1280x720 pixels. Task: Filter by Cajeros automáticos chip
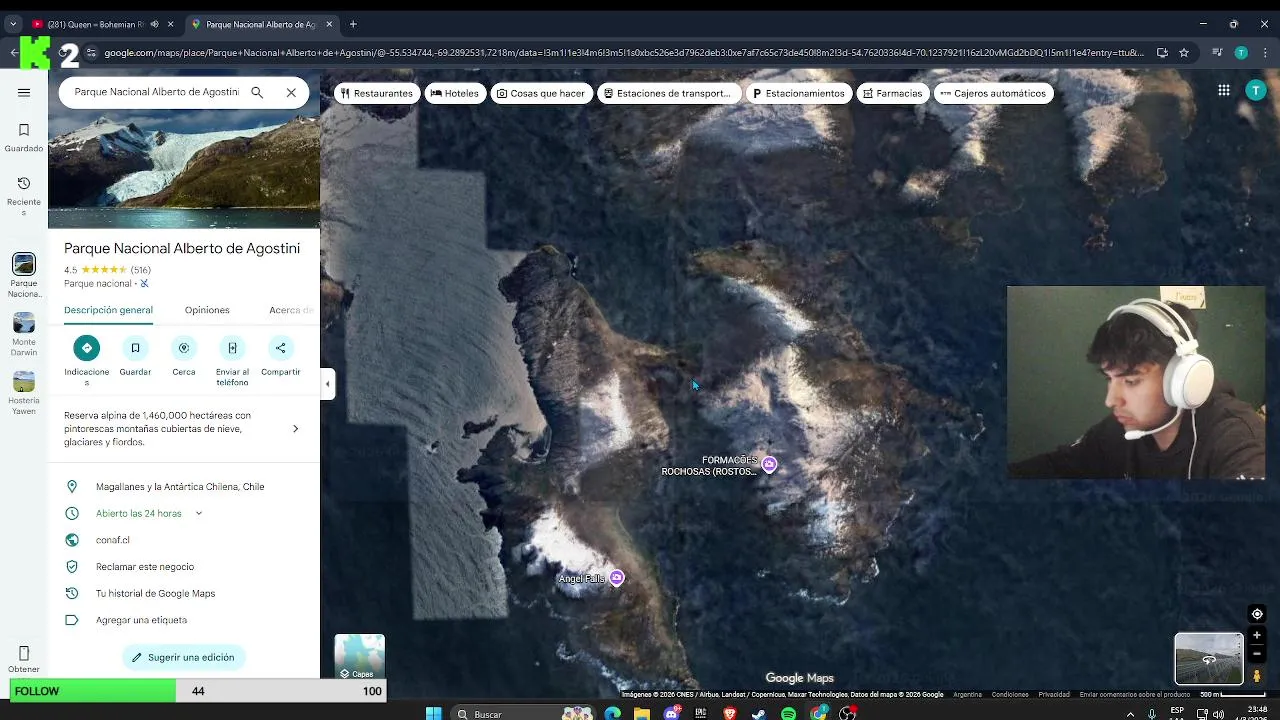[993, 93]
